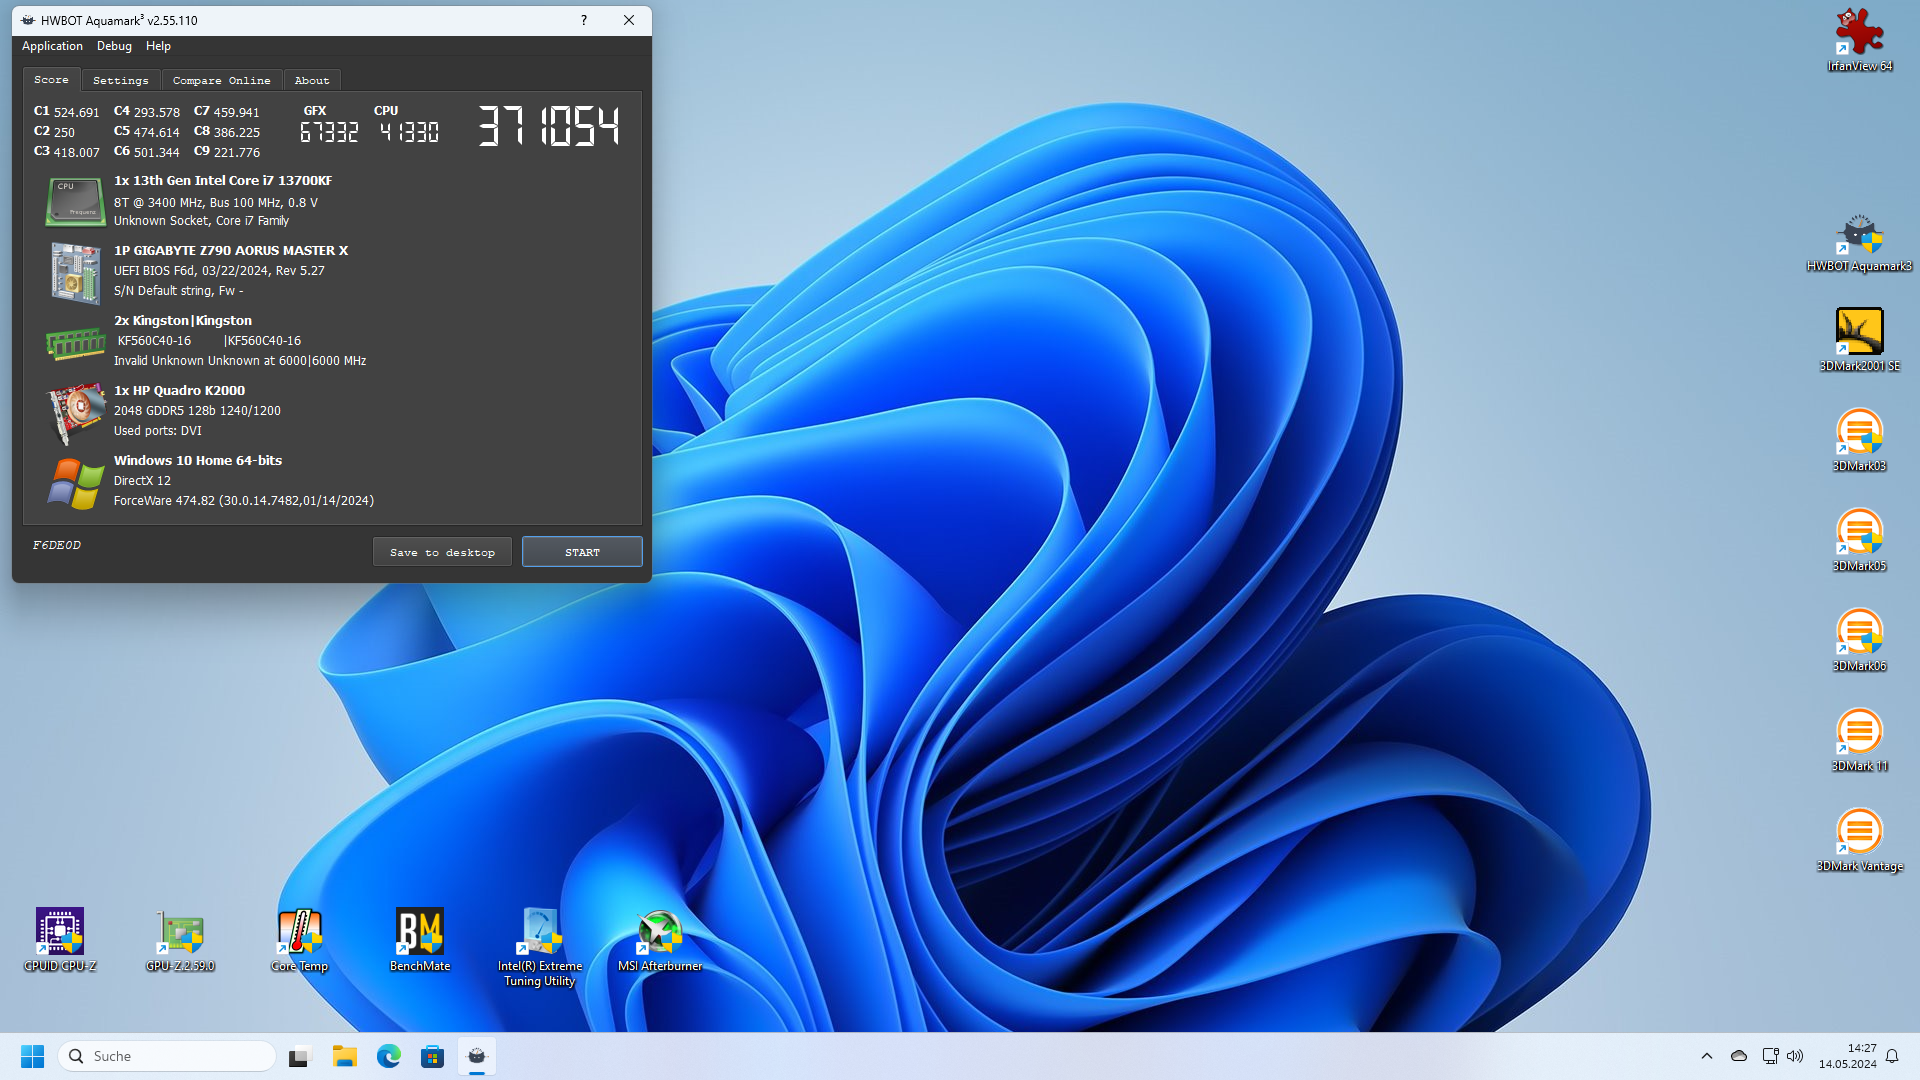The image size is (1920, 1080).
Task: Click the HP Quadro K2000 heading
Action: [179, 391]
